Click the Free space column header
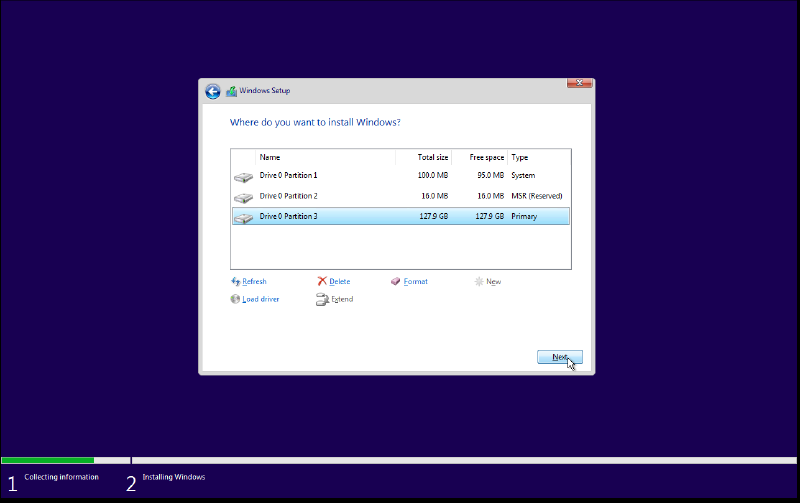Image resolution: width=800 pixels, height=503 pixels. pos(480,157)
